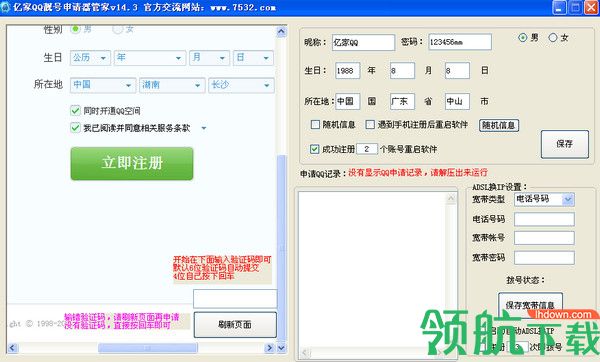The width and height of the screenshot is (600, 362).
Task: Toggle the 我已阅读并同意相关服务条款 checkbox
Action: 75,128
